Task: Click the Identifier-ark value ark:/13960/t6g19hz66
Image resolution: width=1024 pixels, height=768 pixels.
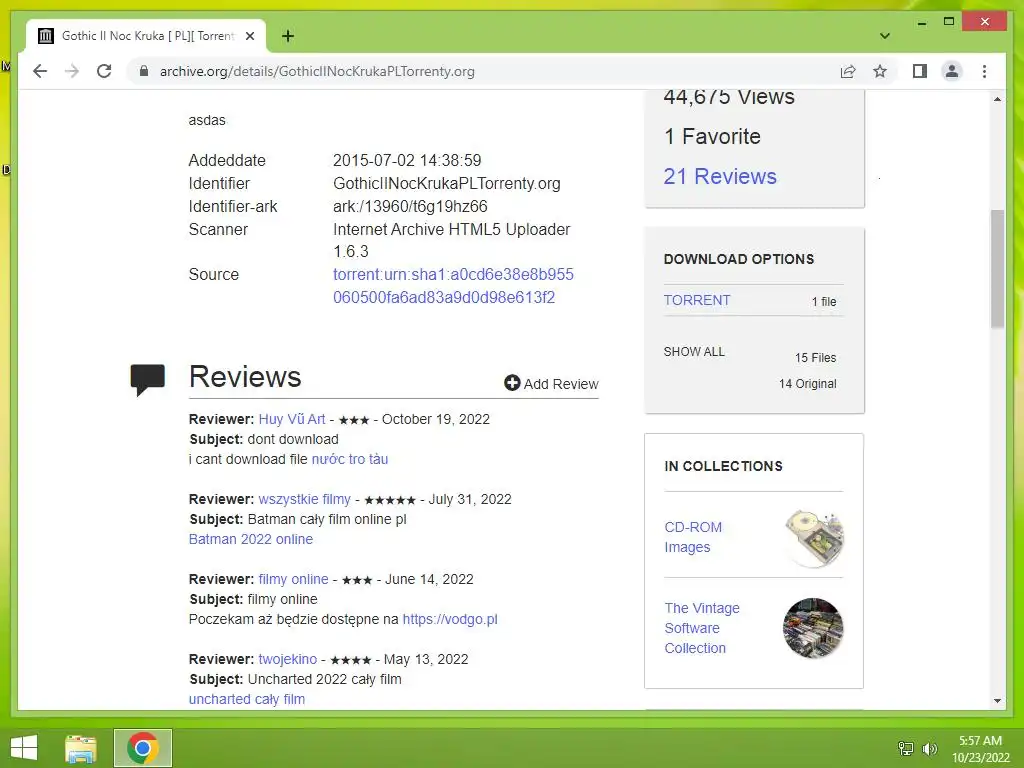Action: (410, 206)
